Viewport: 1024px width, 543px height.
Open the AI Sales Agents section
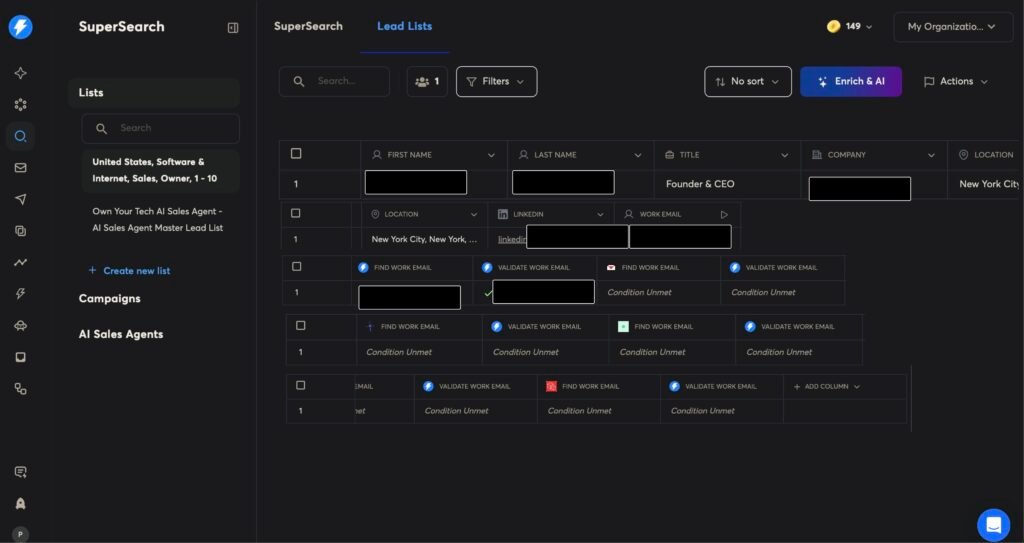pos(121,334)
